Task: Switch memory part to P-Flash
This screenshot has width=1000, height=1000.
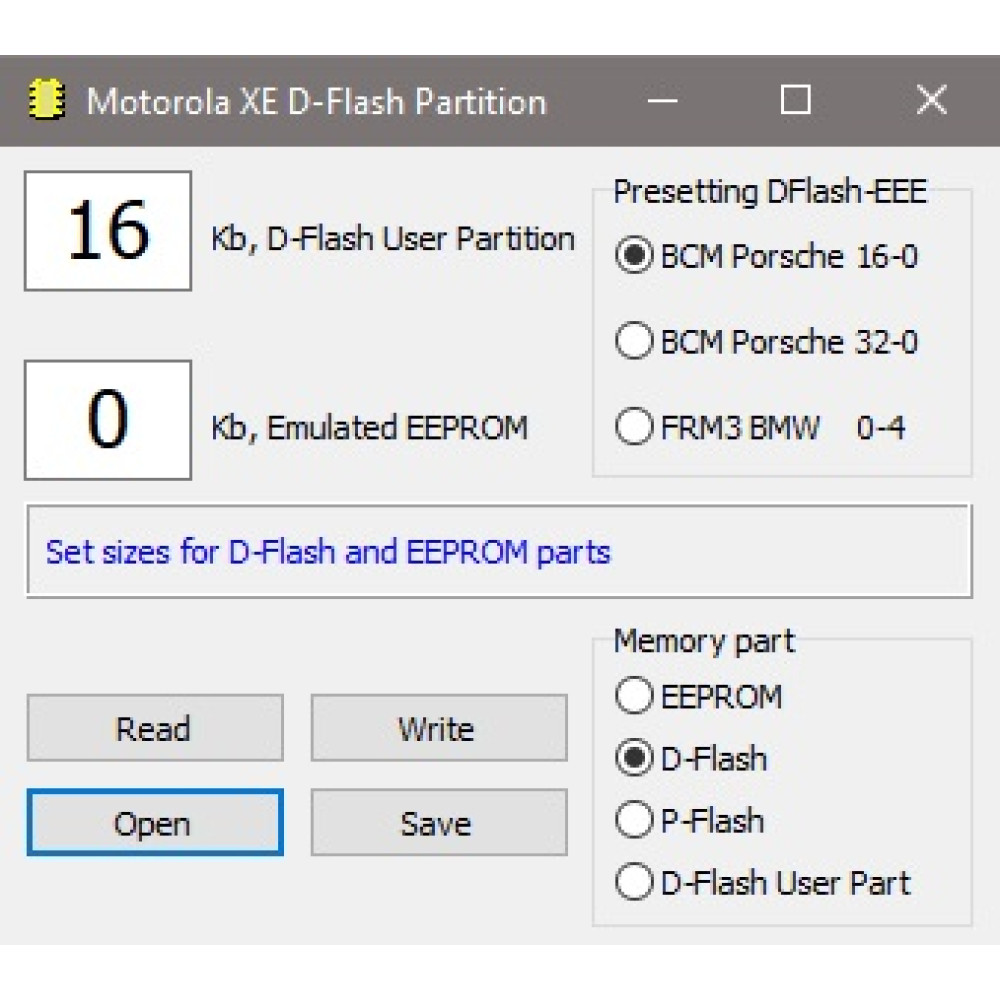Action: point(689,820)
